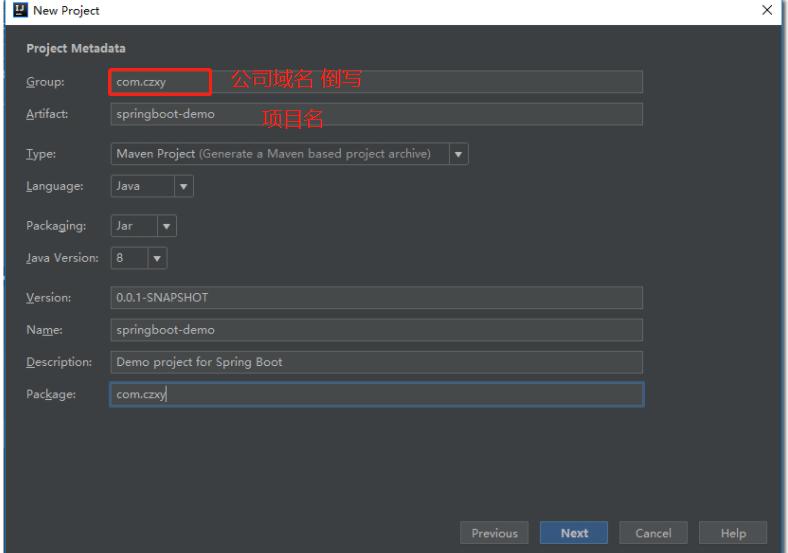This screenshot has height=553, width=788.
Task: Click the Package input field
Action: [376, 394]
